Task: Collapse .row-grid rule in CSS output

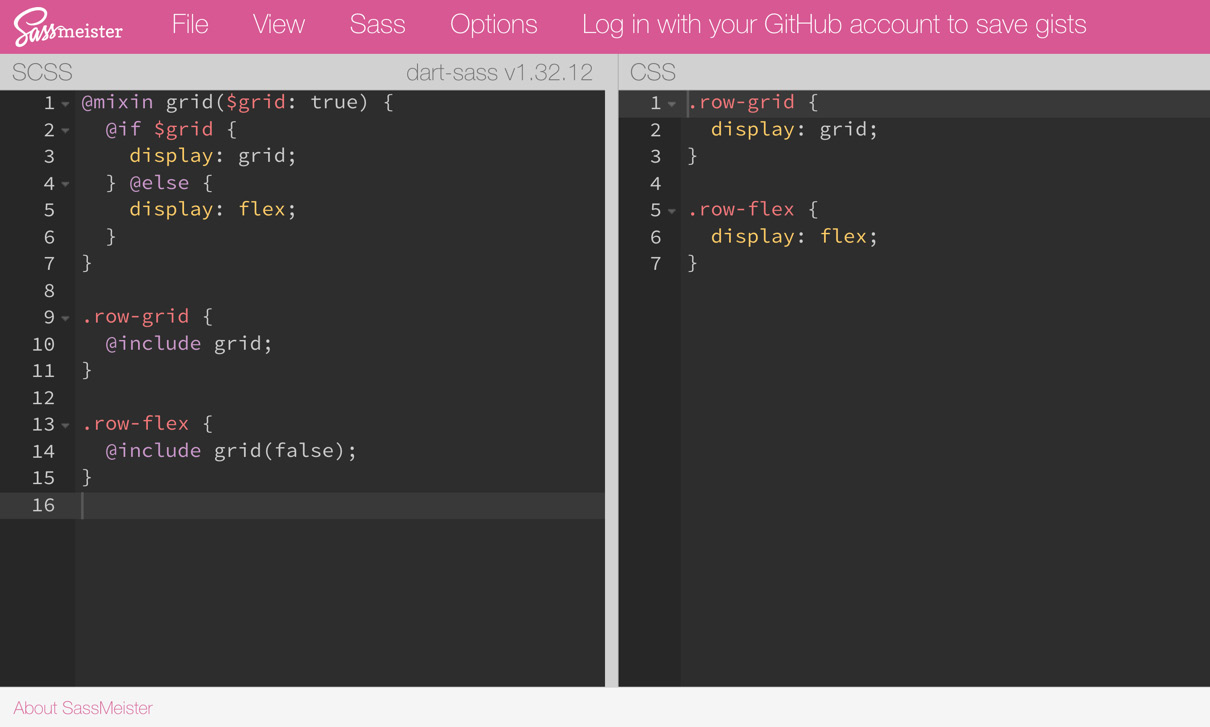Action: click(x=672, y=104)
